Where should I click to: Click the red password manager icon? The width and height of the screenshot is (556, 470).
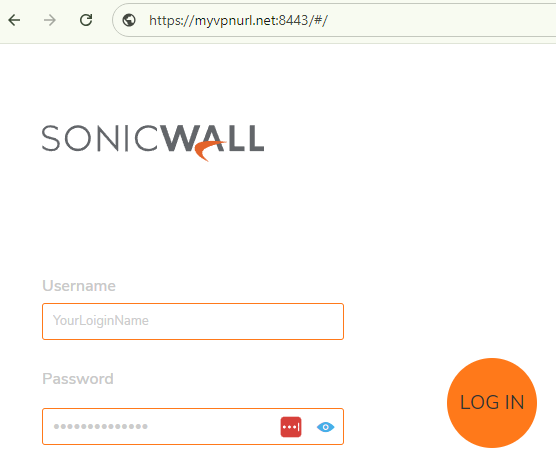pyautogui.click(x=291, y=427)
